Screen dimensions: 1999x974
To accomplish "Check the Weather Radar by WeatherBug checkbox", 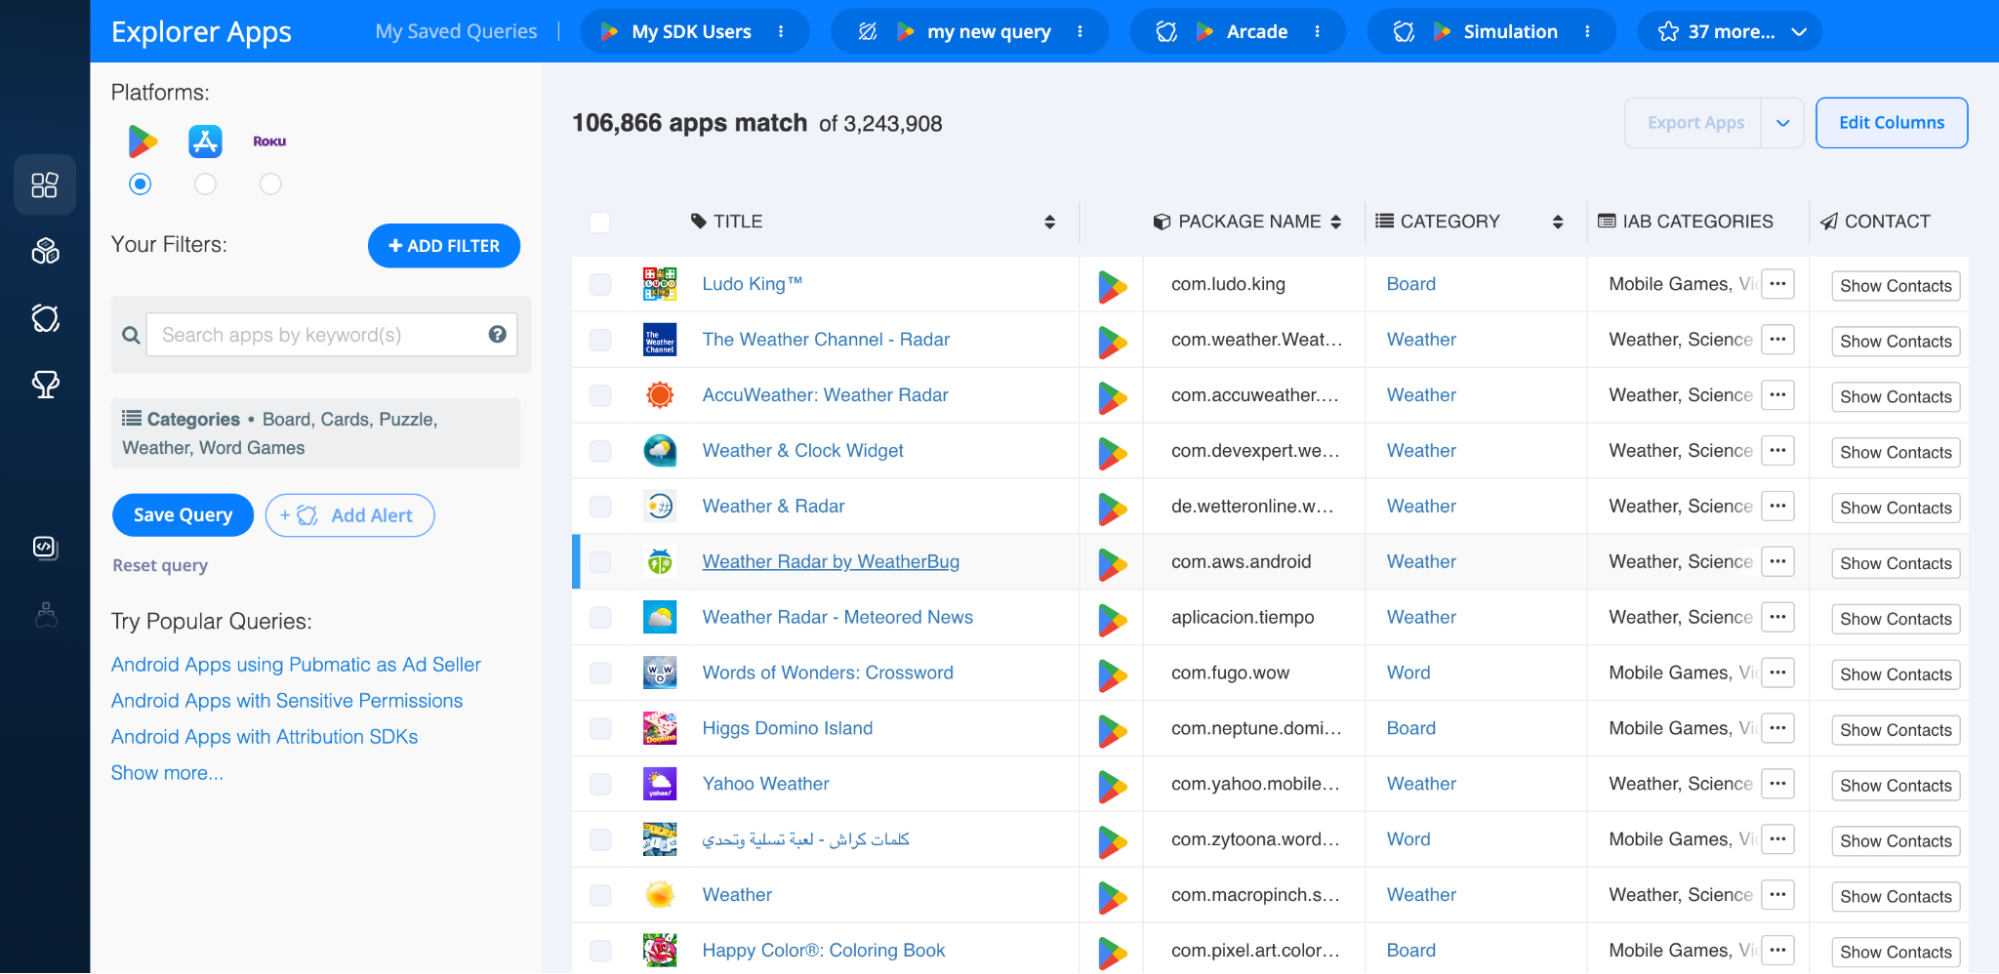I will pyautogui.click(x=600, y=562).
